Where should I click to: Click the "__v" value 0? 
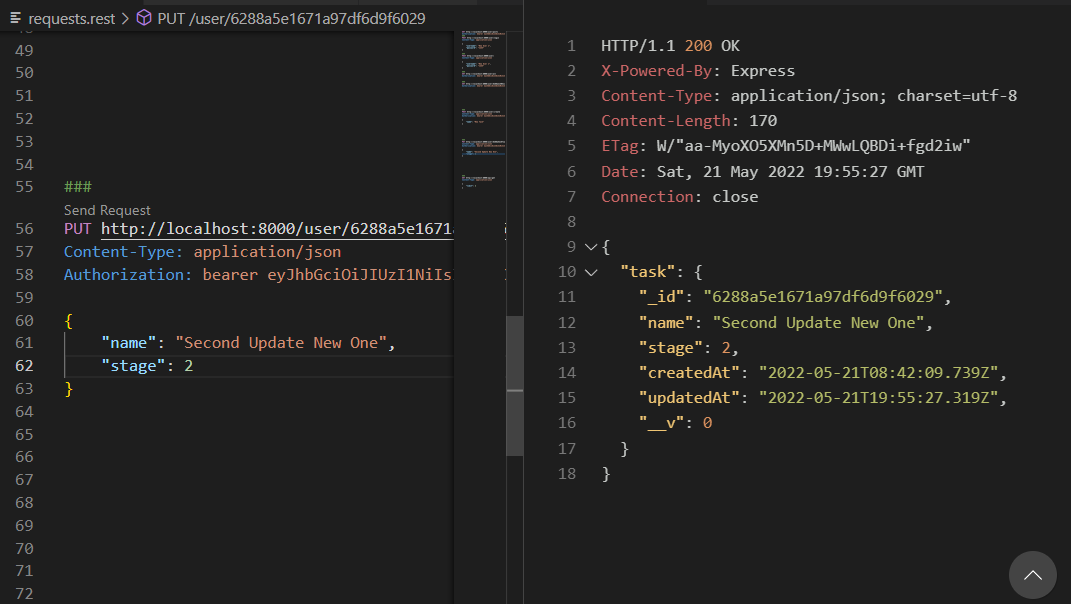(x=708, y=423)
